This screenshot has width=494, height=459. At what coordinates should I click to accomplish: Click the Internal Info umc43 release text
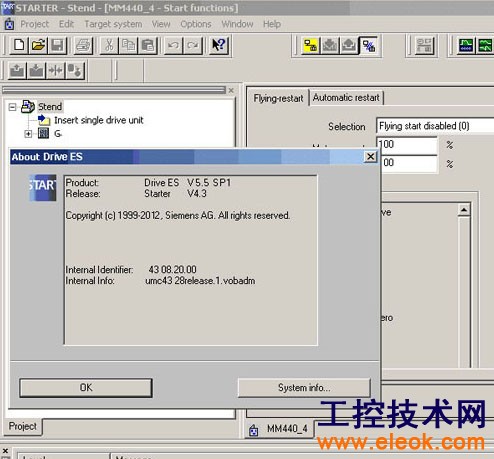(200, 281)
